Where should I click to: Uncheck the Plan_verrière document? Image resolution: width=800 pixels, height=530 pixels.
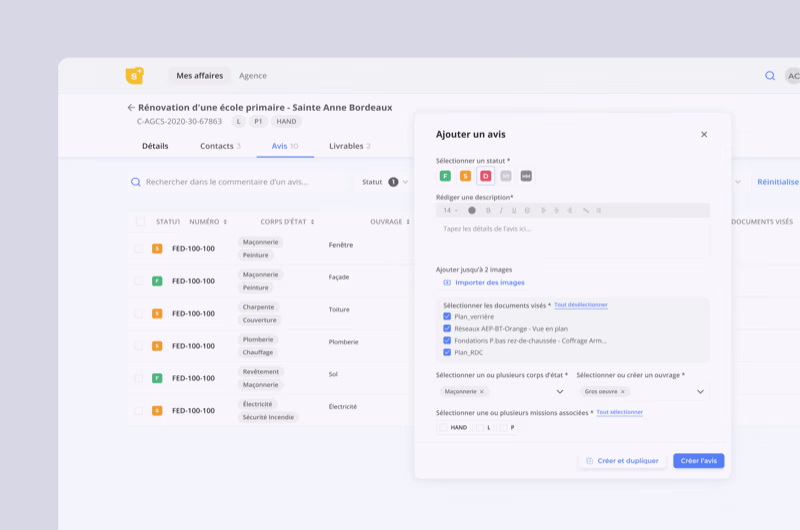click(x=447, y=316)
